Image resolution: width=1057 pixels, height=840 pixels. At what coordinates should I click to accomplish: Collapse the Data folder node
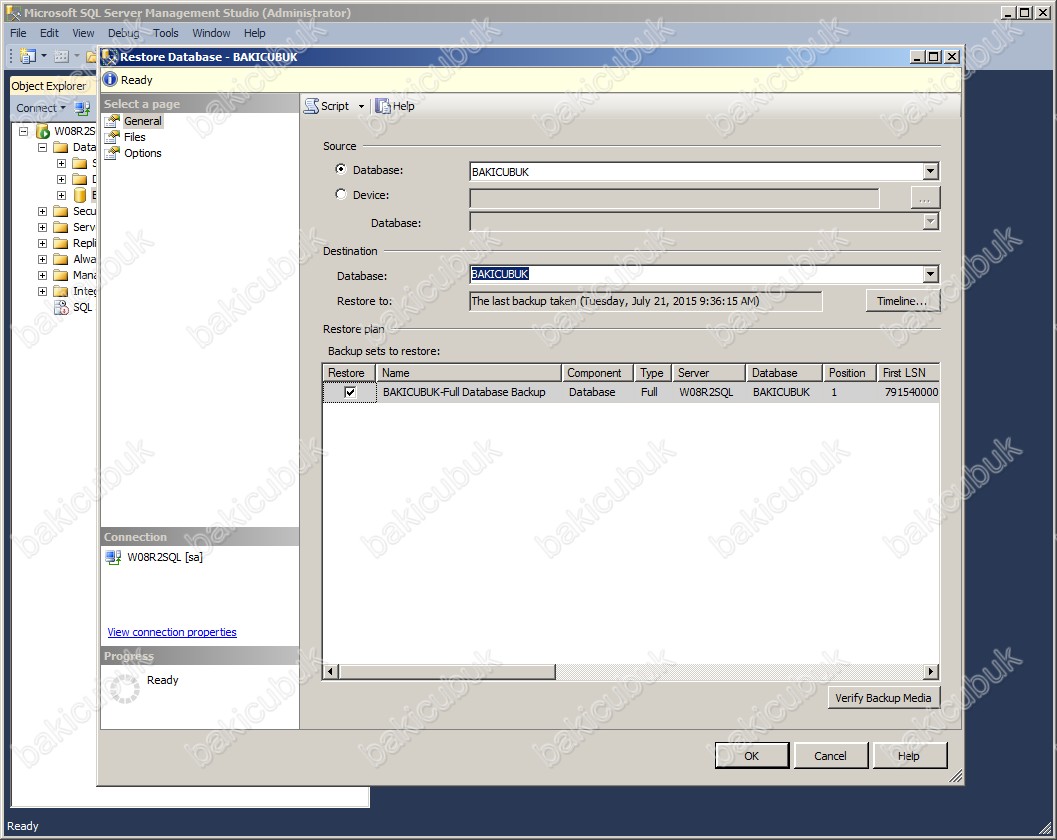coord(42,147)
